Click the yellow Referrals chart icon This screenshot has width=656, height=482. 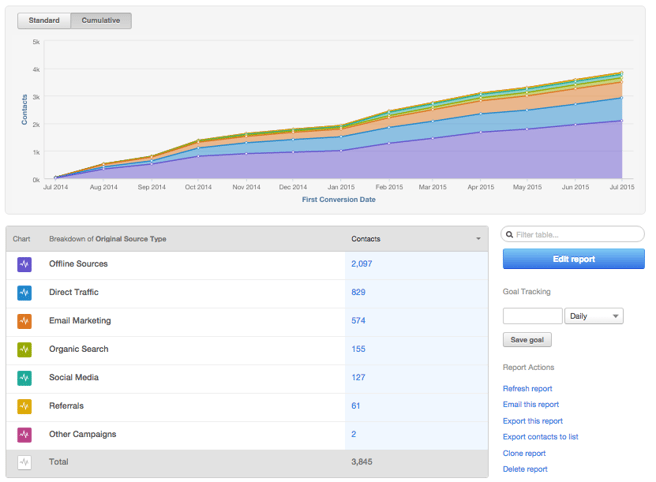[x=25, y=407]
